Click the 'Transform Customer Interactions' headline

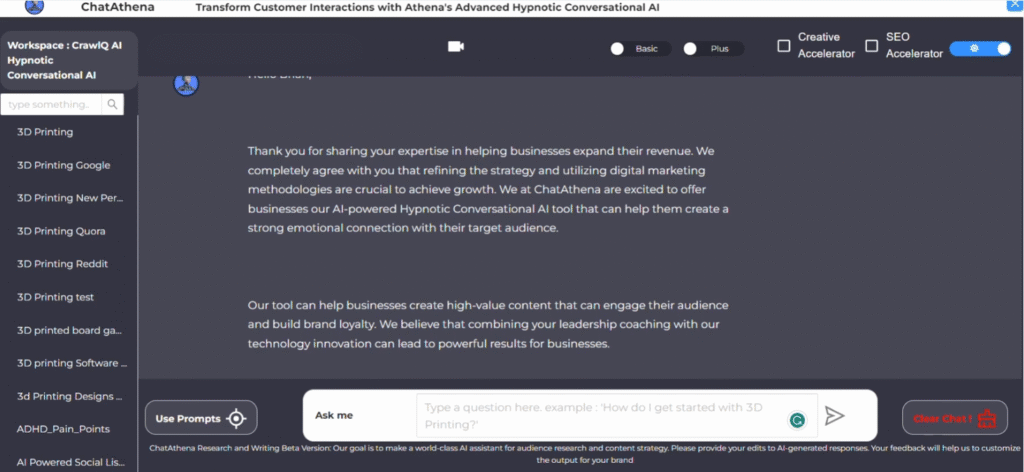[x=427, y=7]
